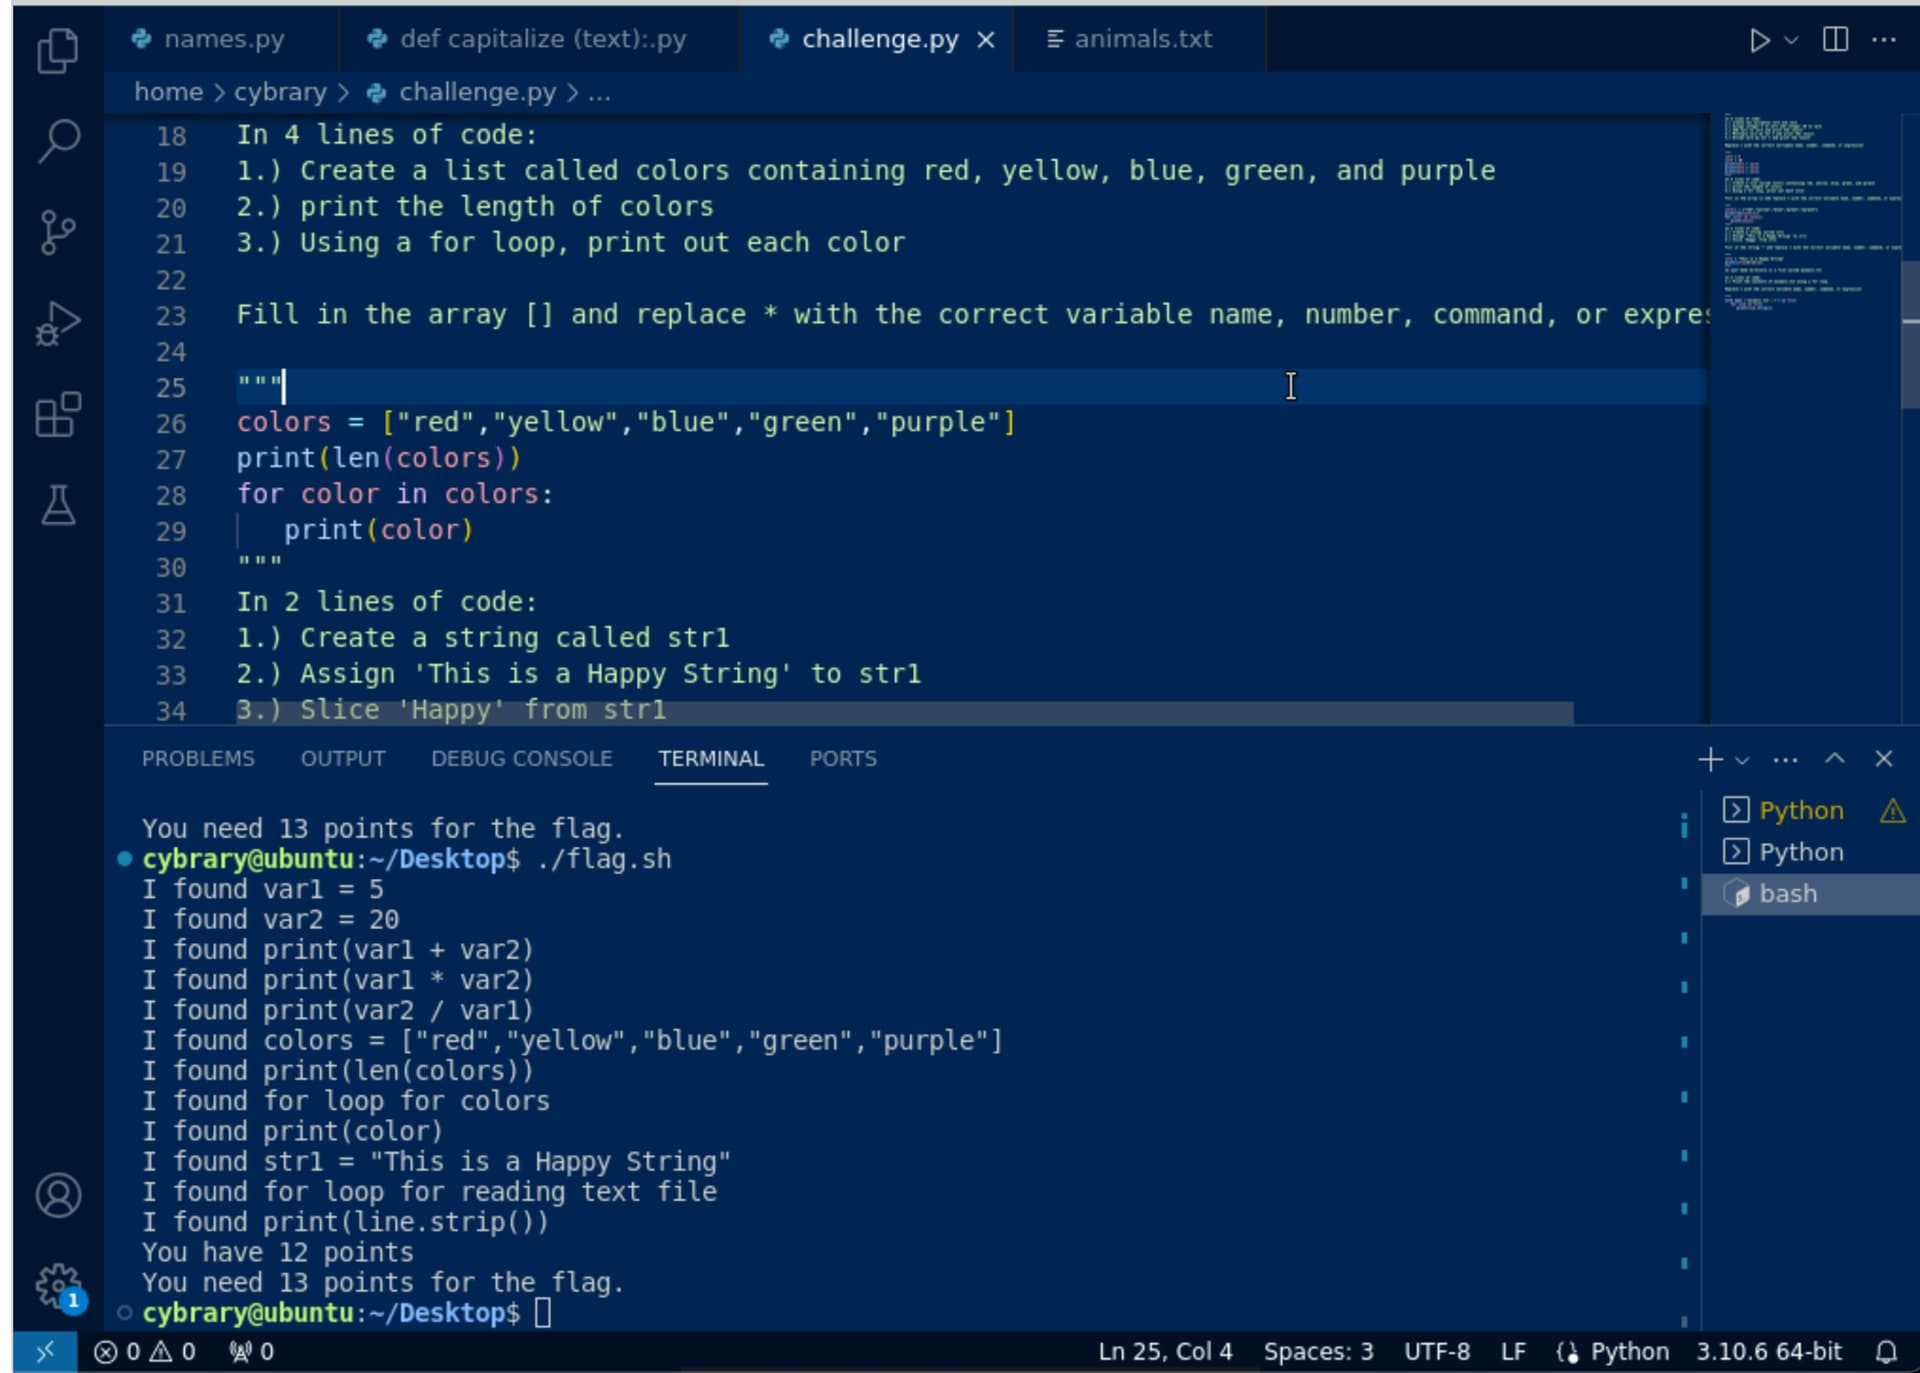Open Source Control view
Viewport: 1920px width, 1373px height.
(57, 232)
